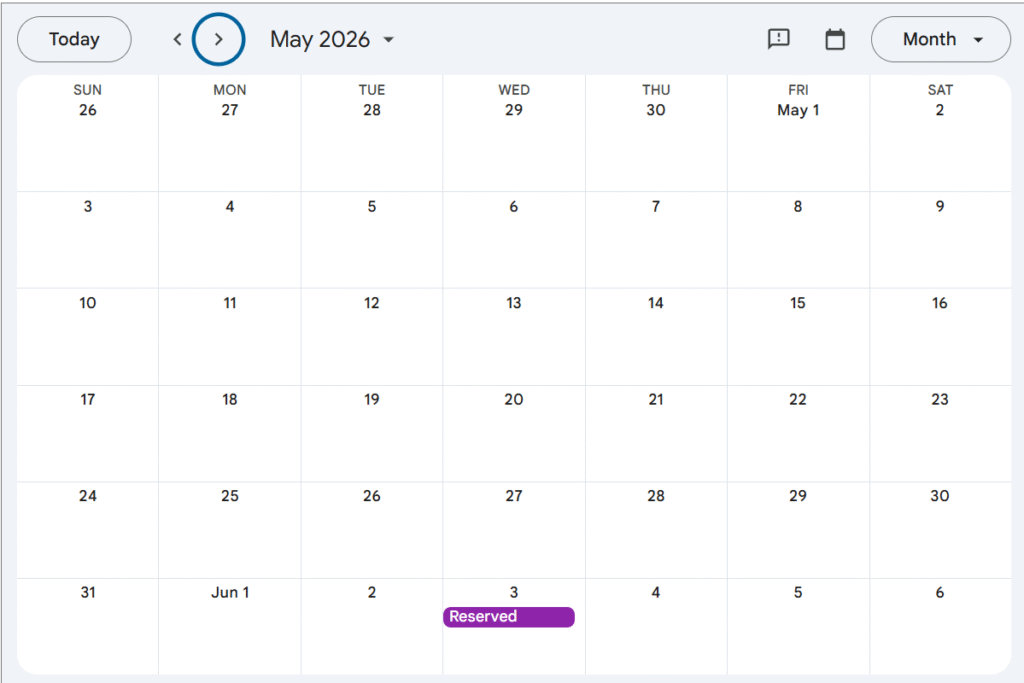Select the Jun 1 date
The height and width of the screenshot is (683, 1024).
(230, 592)
